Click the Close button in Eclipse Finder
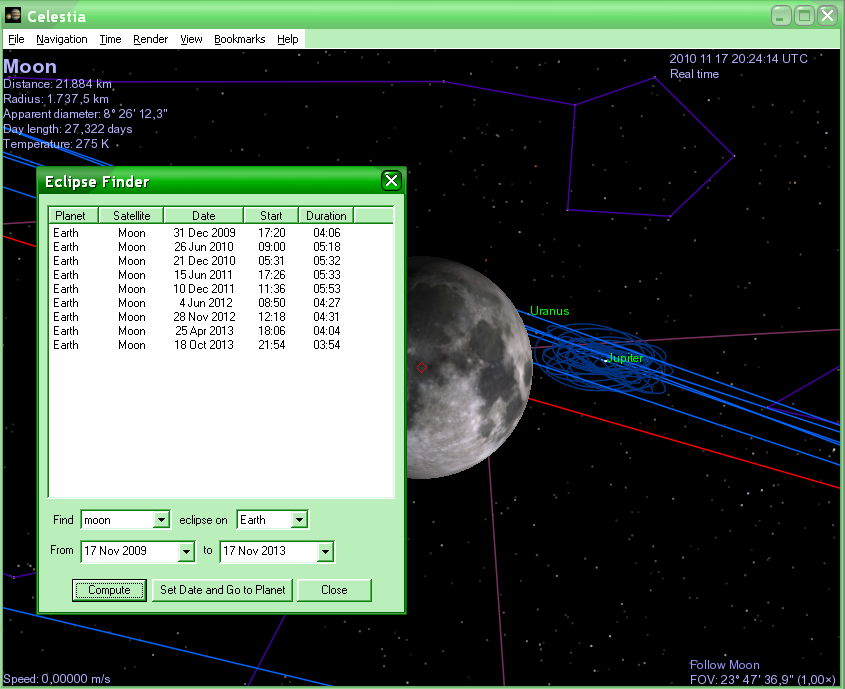This screenshot has height=689, width=845. (x=334, y=590)
